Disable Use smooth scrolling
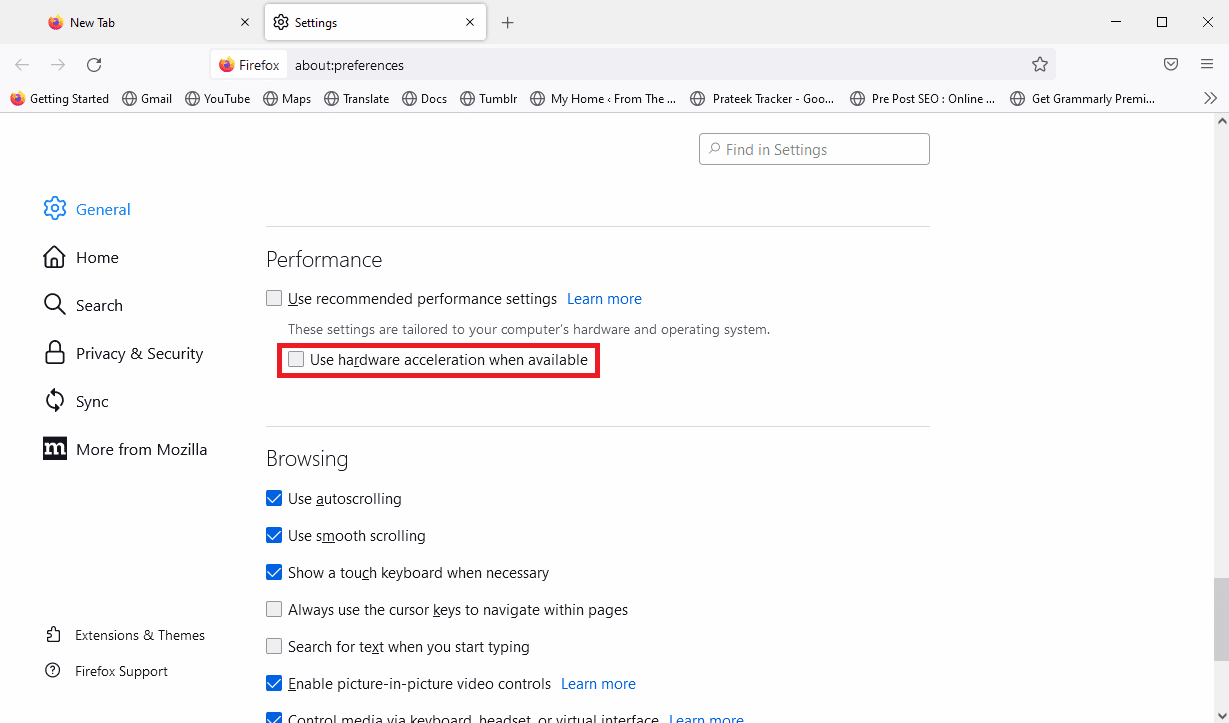 tap(274, 535)
